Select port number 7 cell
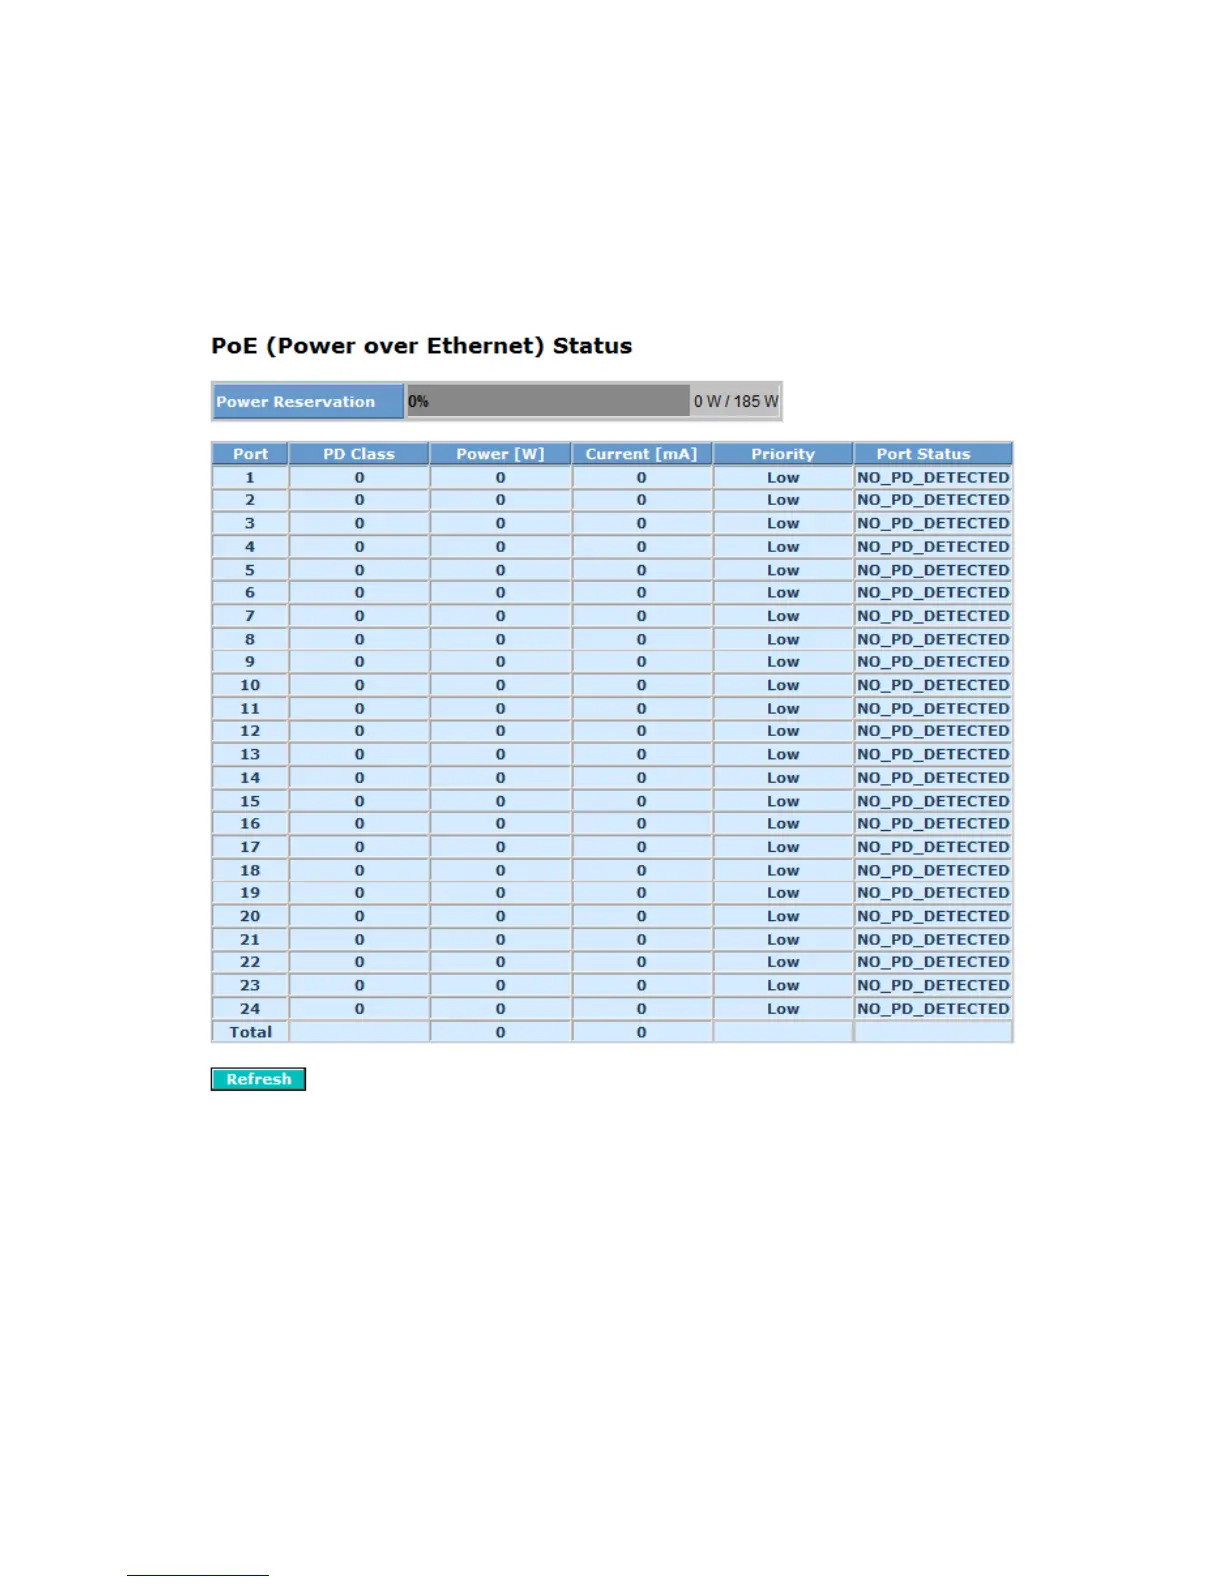 tap(250, 616)
